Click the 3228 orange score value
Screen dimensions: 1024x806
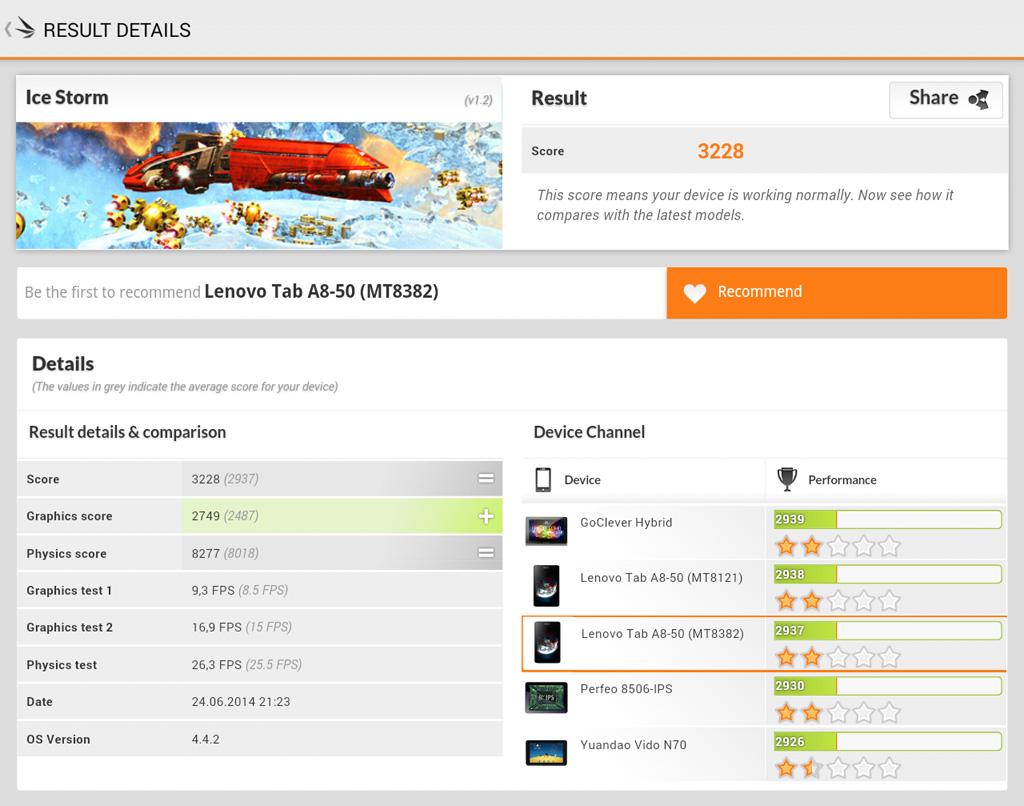(x=720, y=151)
